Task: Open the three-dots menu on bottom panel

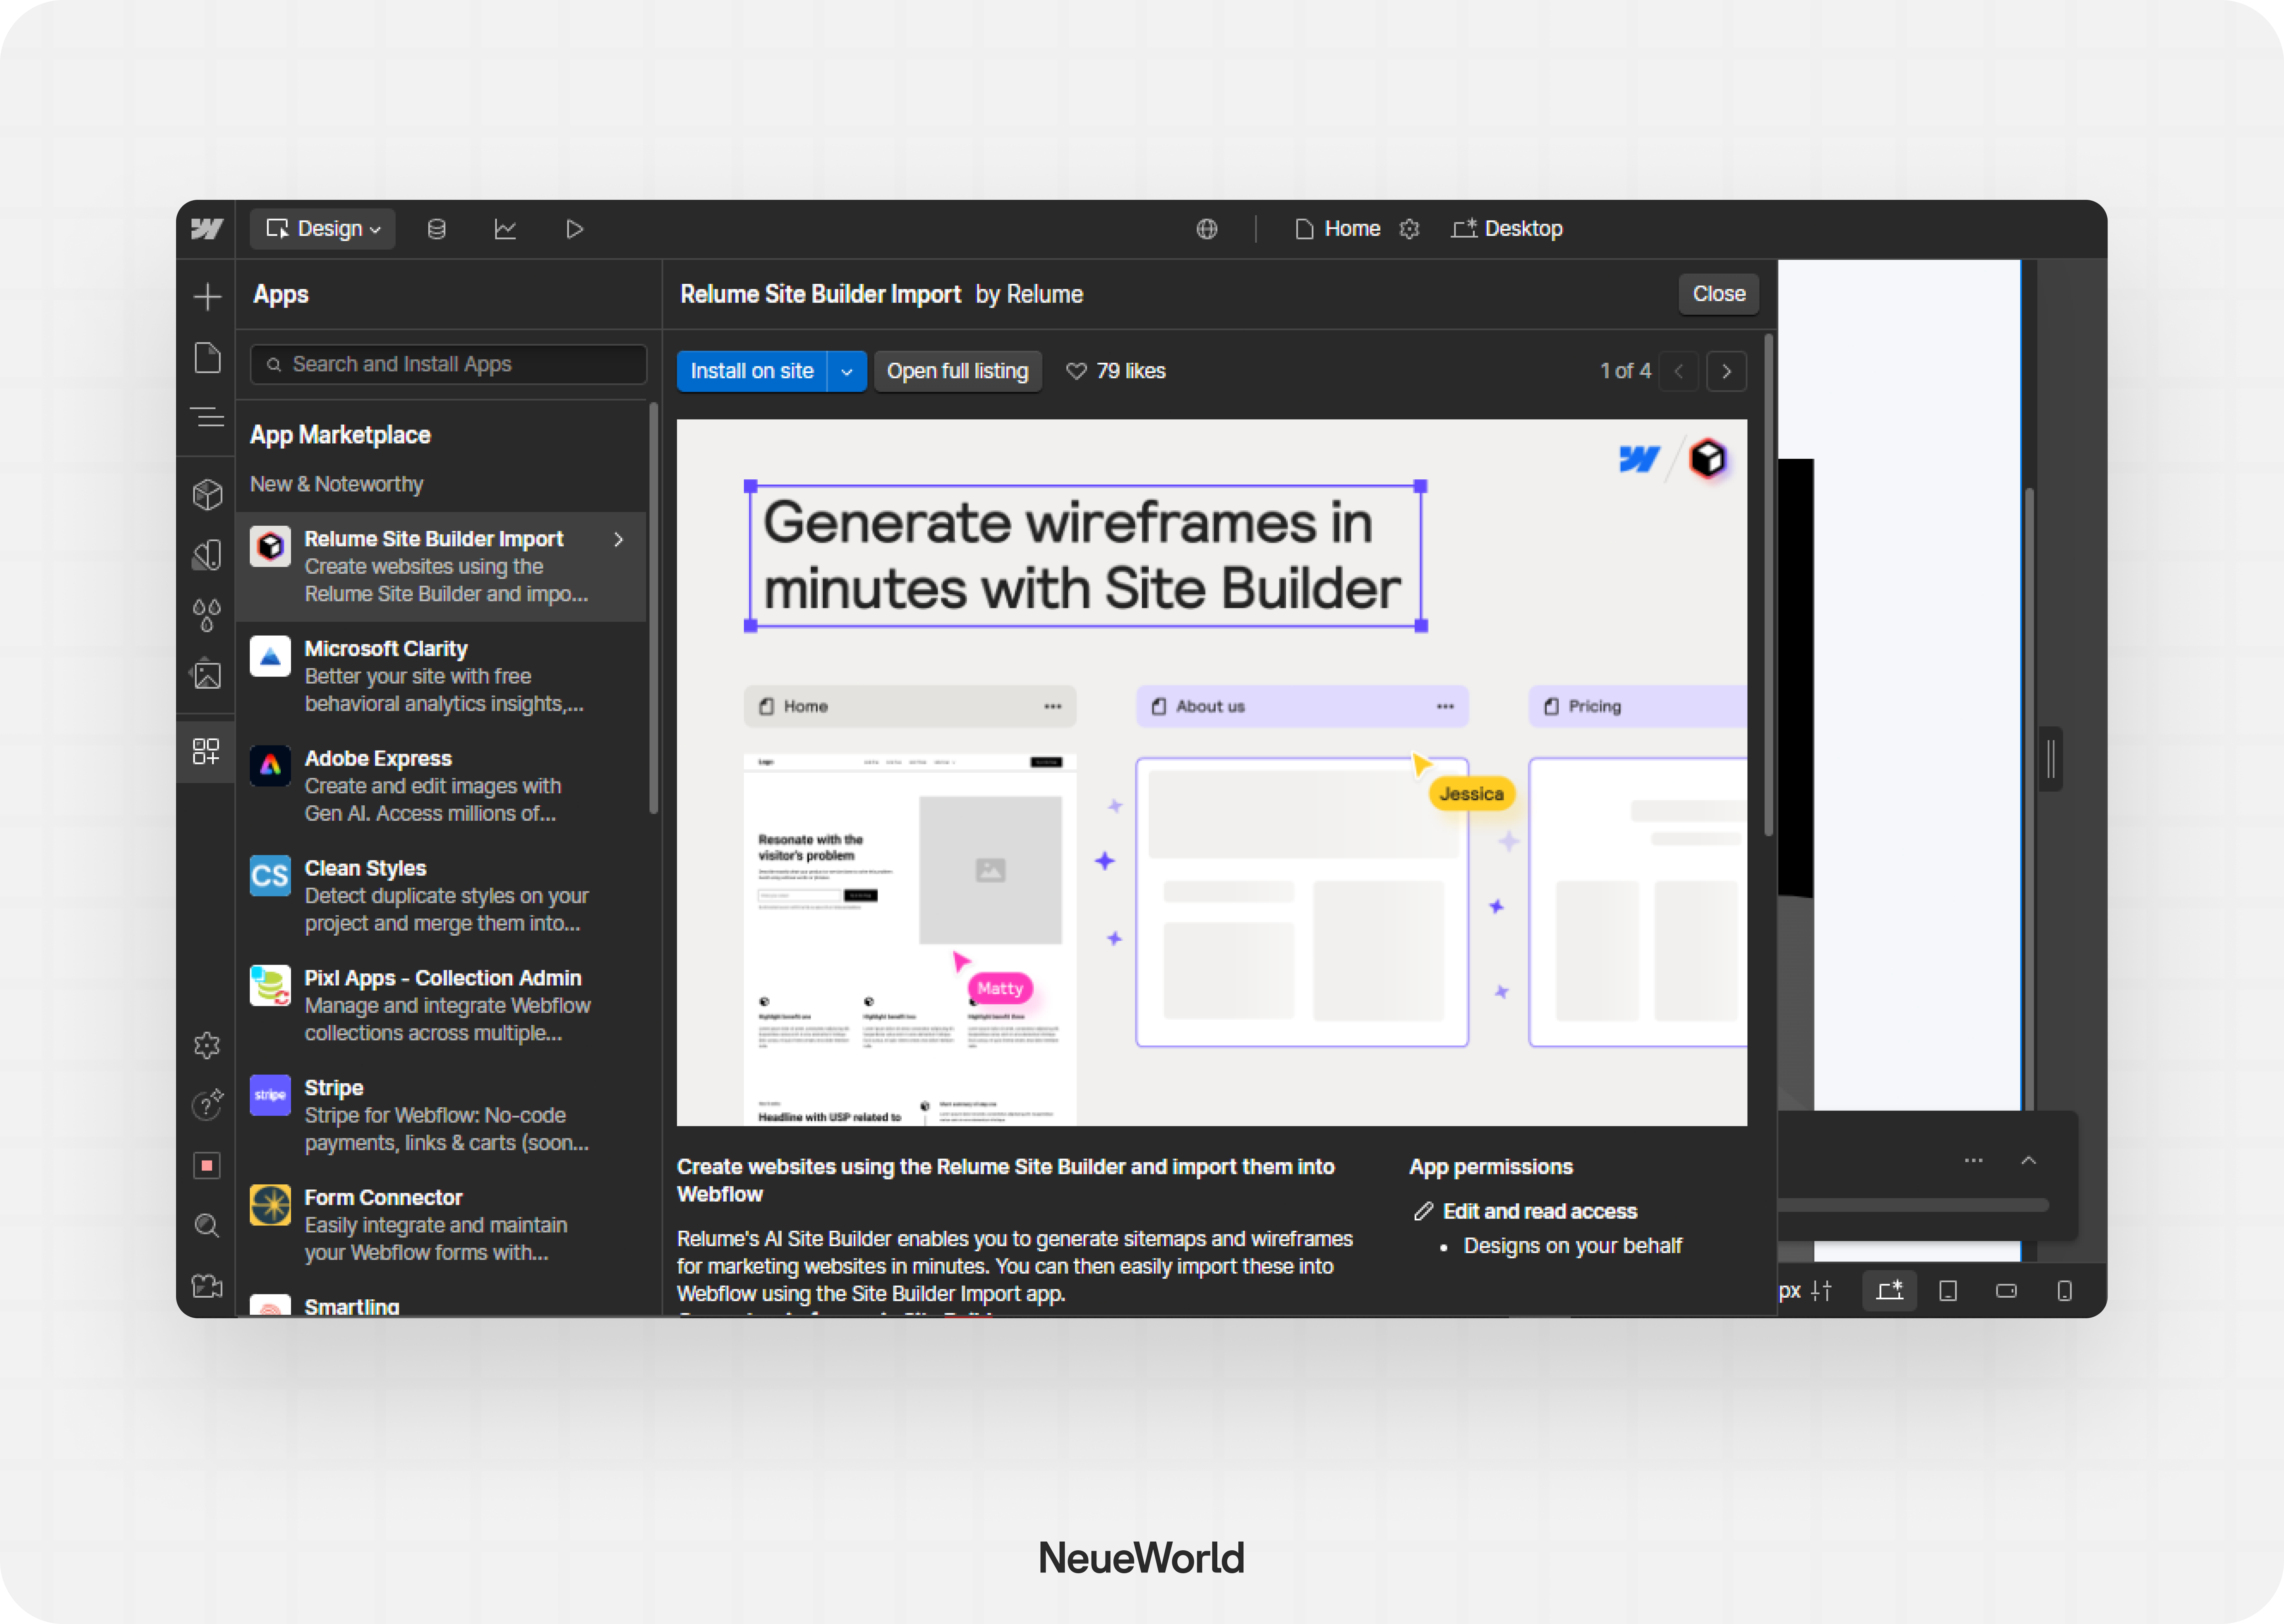Action: [1973, 1161]
